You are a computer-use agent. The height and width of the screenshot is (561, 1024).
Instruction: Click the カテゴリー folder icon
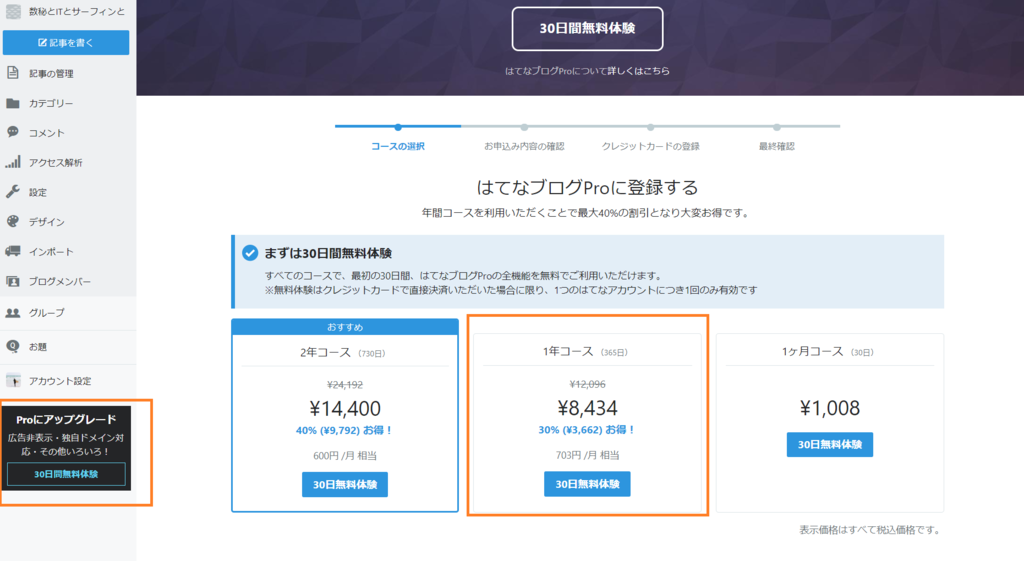coord(12,103)
